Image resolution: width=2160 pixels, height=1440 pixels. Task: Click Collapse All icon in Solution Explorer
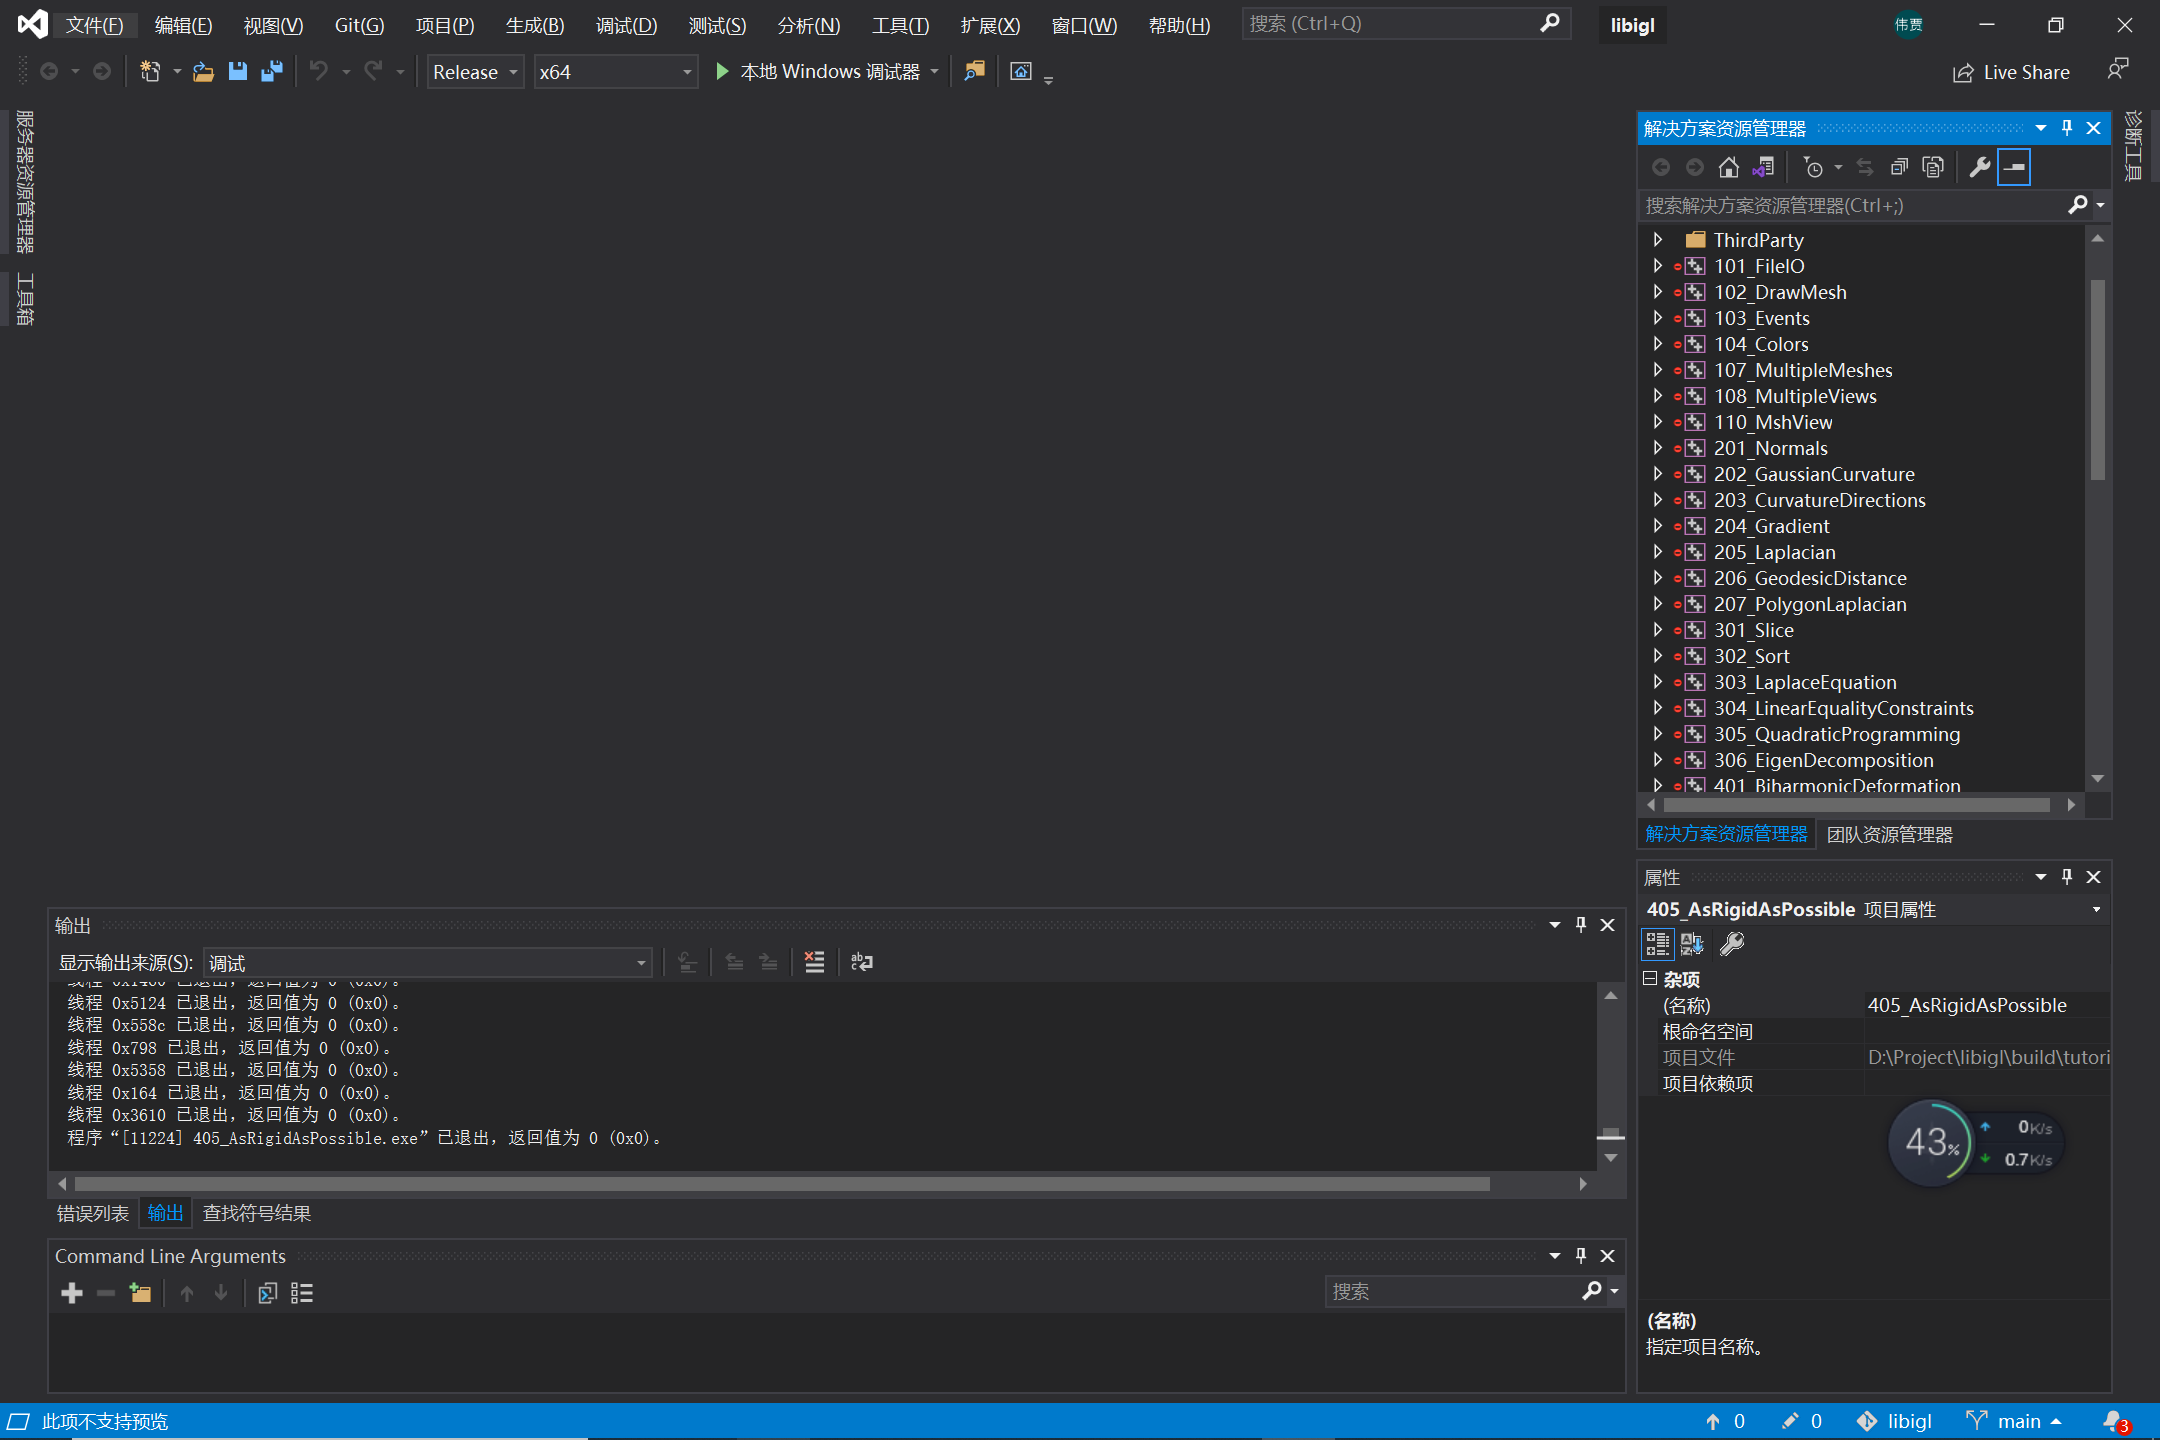pos(1899,167)
